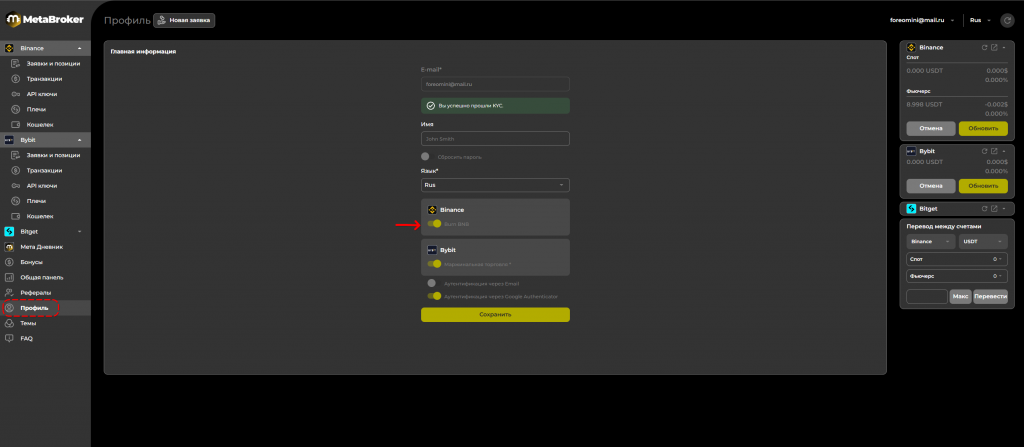Open Binance Плечи section
The image size is (1024, 447).
[x=36, y=109]
